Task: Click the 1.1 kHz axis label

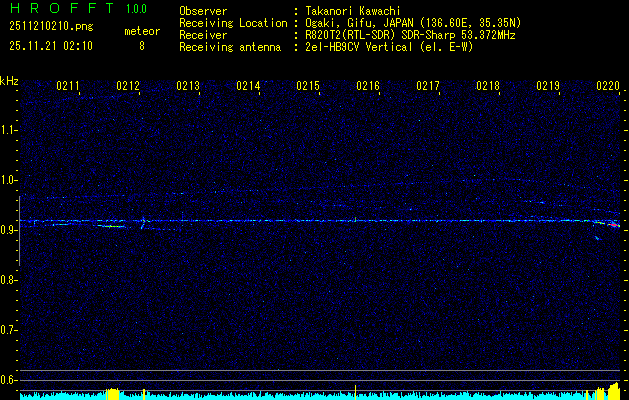Action: tap(8, 131)
